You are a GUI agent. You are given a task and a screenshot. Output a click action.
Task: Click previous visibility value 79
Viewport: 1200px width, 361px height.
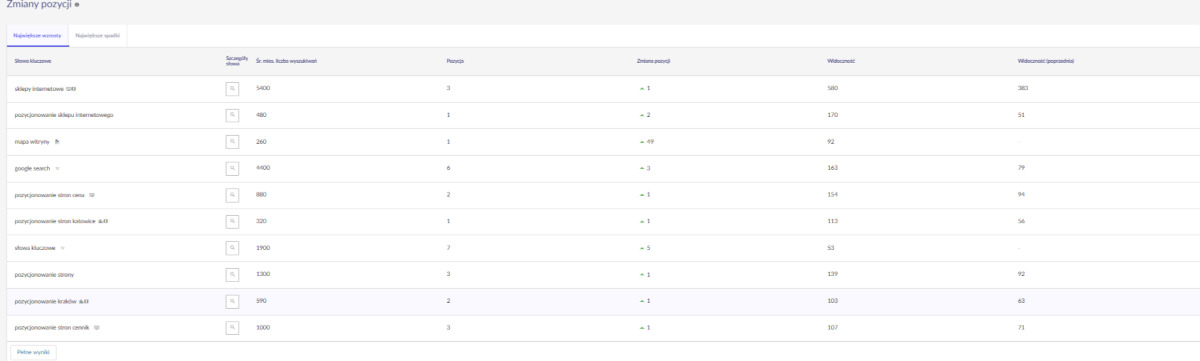[x=1021, y=168]
